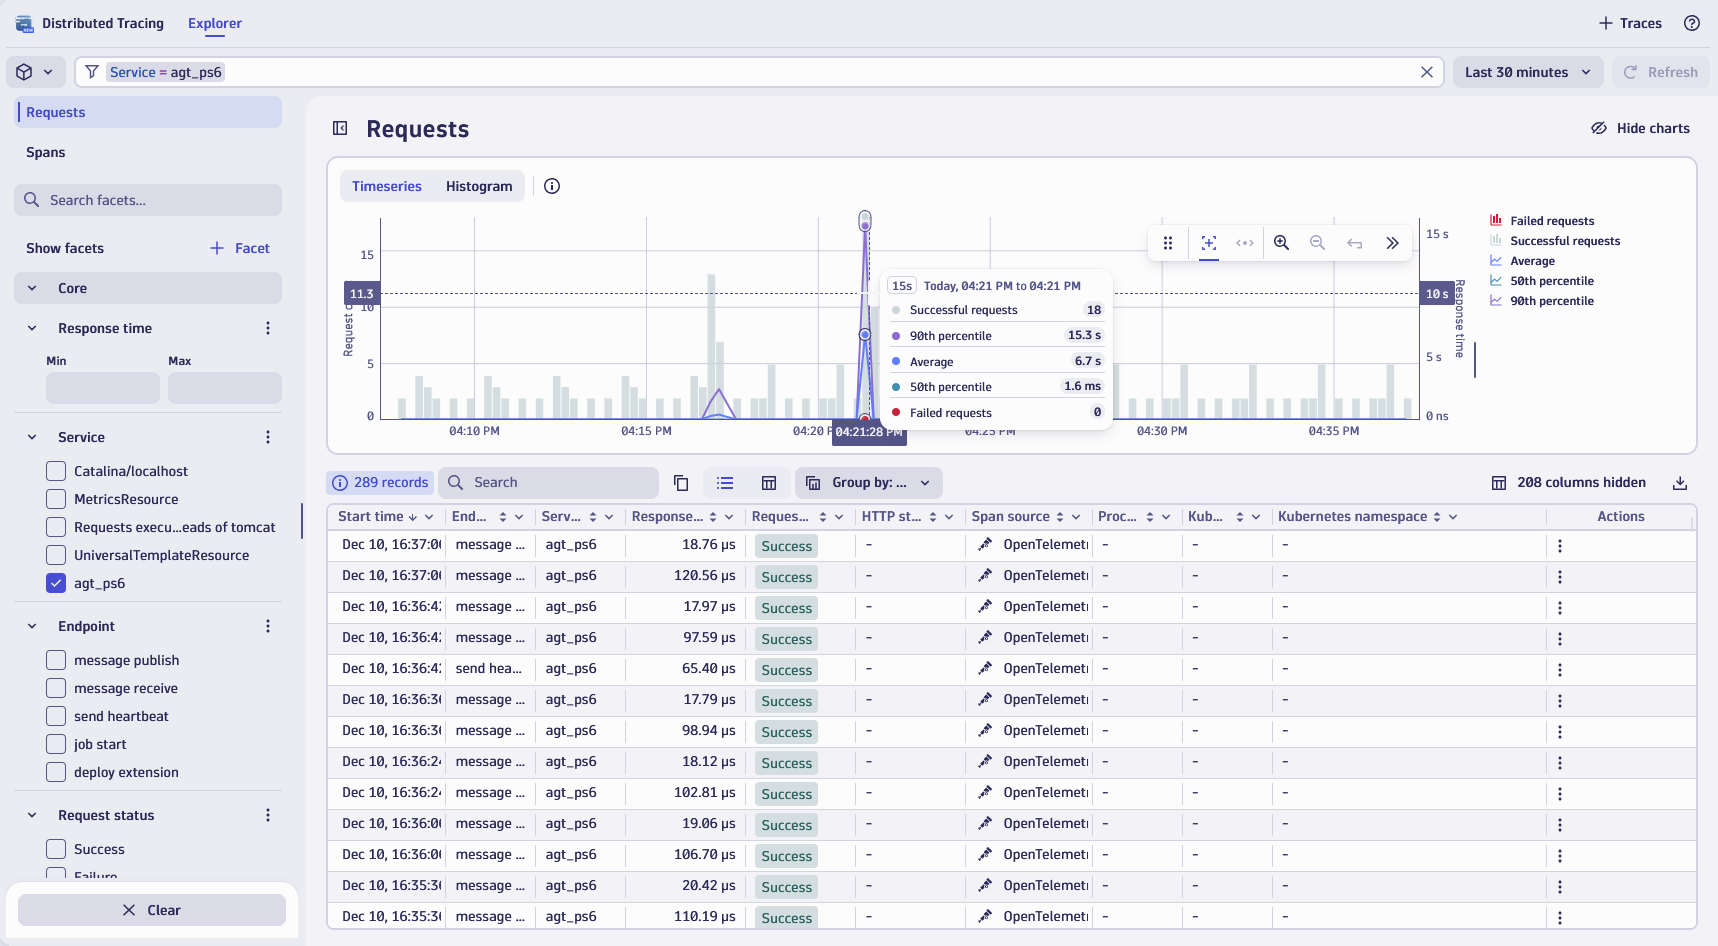Collapse the Response time facet
Screen dimensions: 1718x946
pos(32,328)
